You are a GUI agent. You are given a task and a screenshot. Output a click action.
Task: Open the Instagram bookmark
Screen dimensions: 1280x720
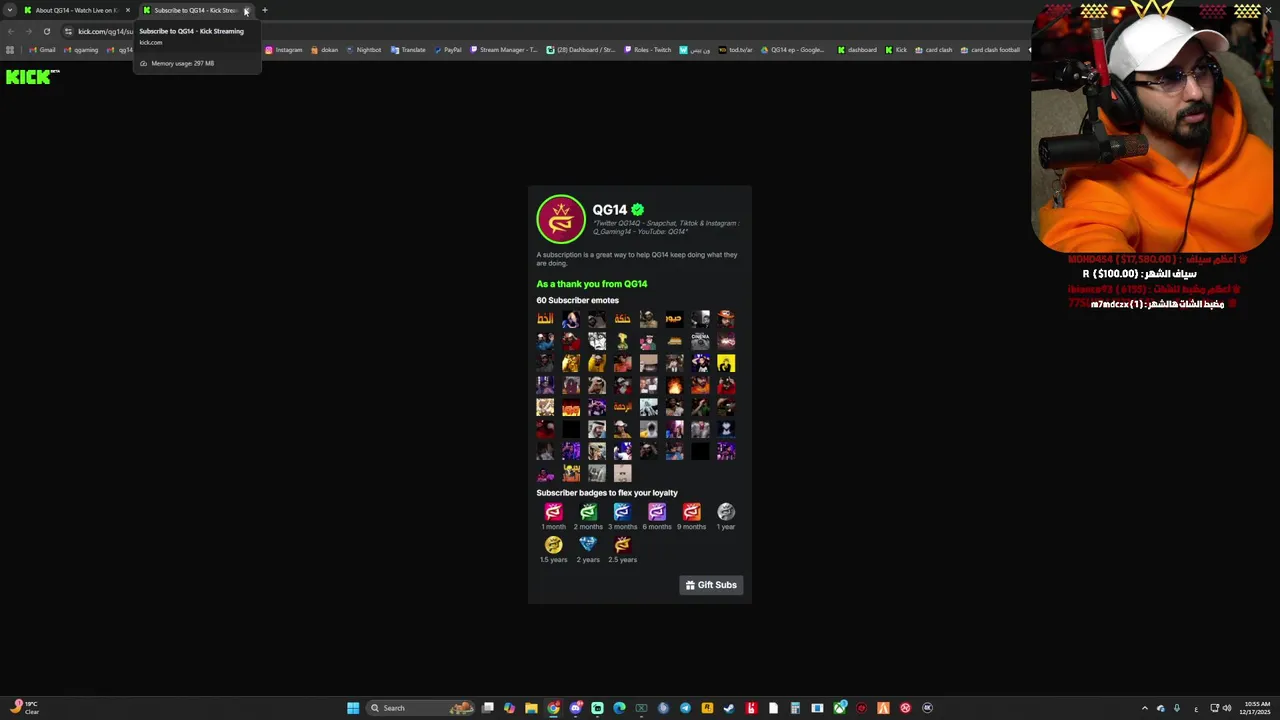click(x=283, y=50)
